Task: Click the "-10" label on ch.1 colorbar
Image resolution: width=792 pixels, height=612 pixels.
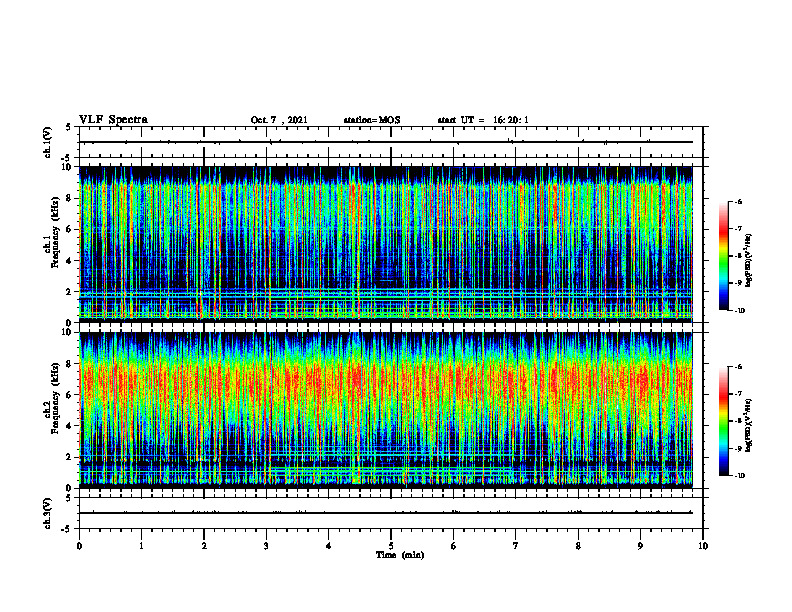Action: coord(739,310)
